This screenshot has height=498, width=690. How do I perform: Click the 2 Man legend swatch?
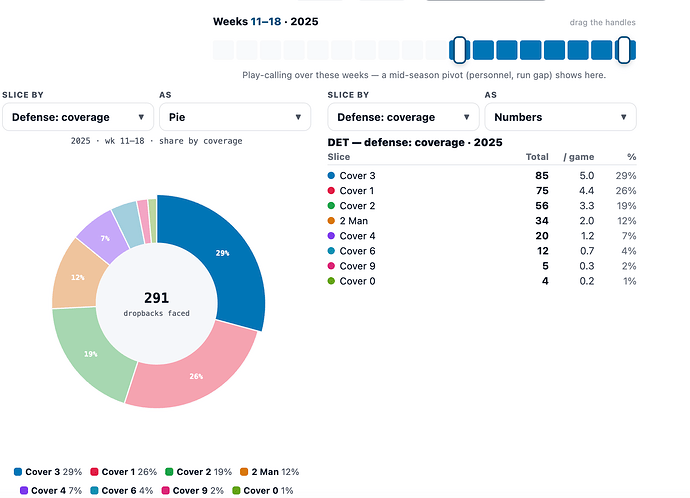[x=244, y=472]
